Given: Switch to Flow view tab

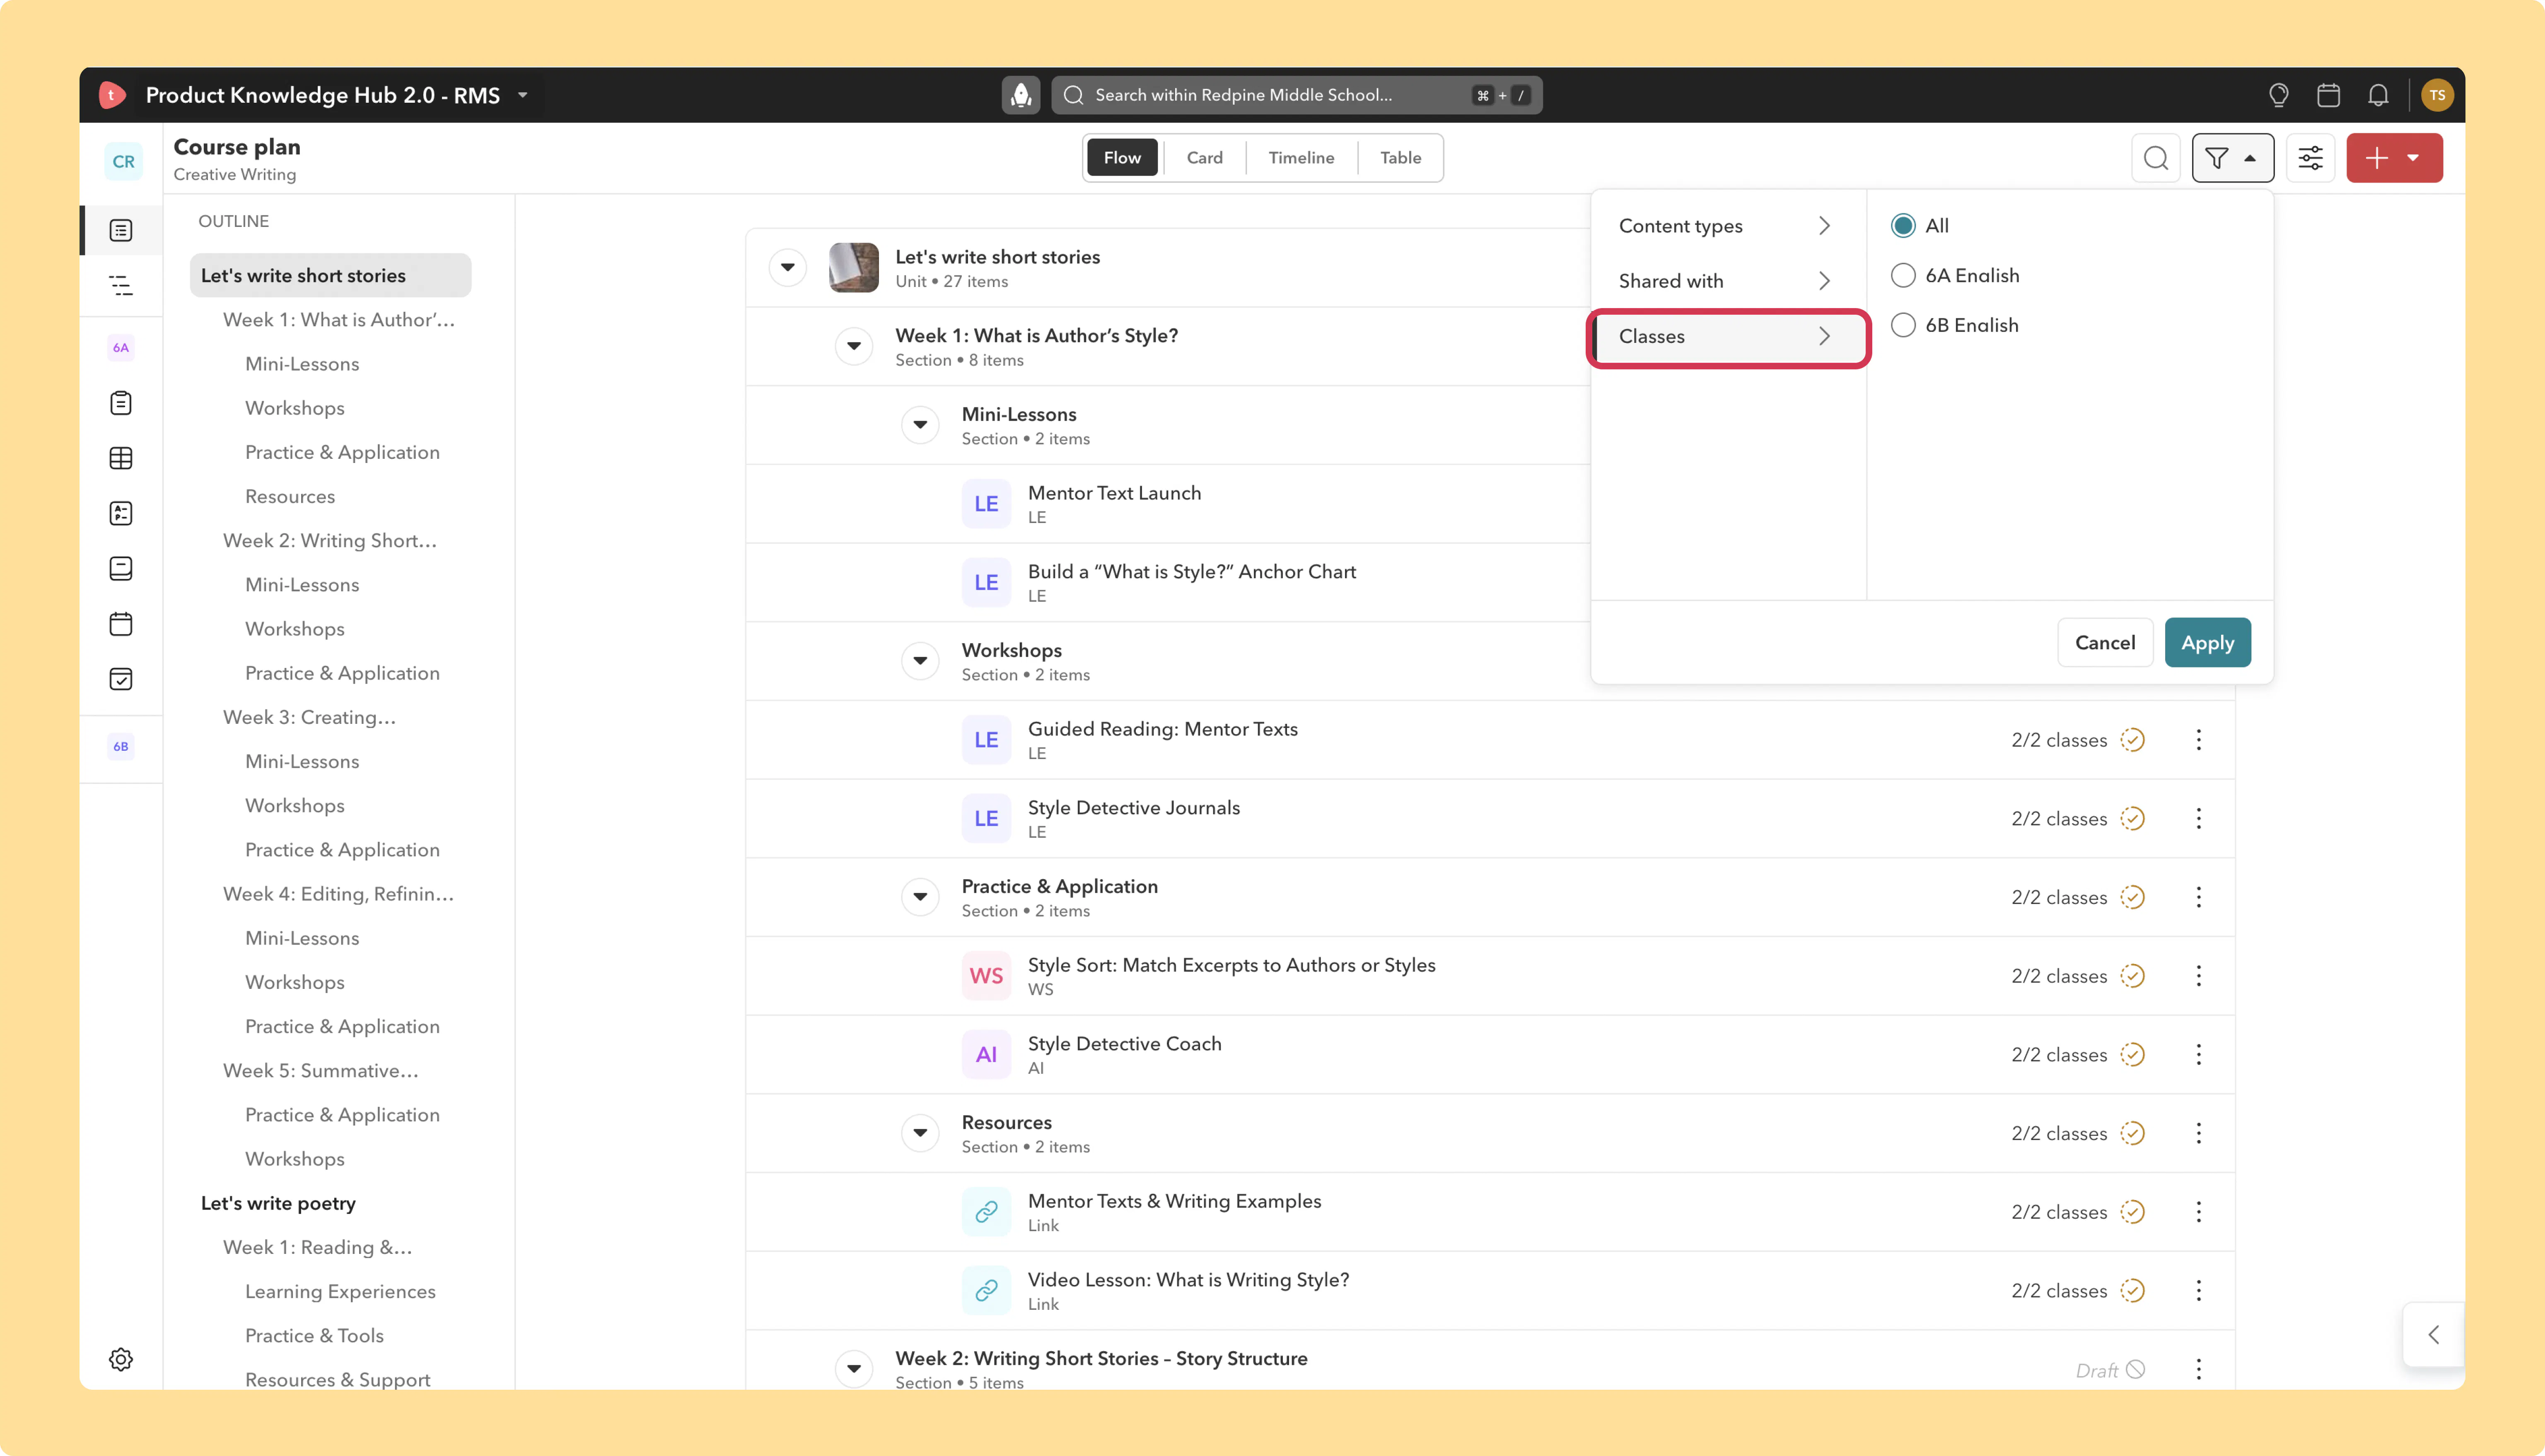Looking at the screenshot, I should coord(1122,158).
